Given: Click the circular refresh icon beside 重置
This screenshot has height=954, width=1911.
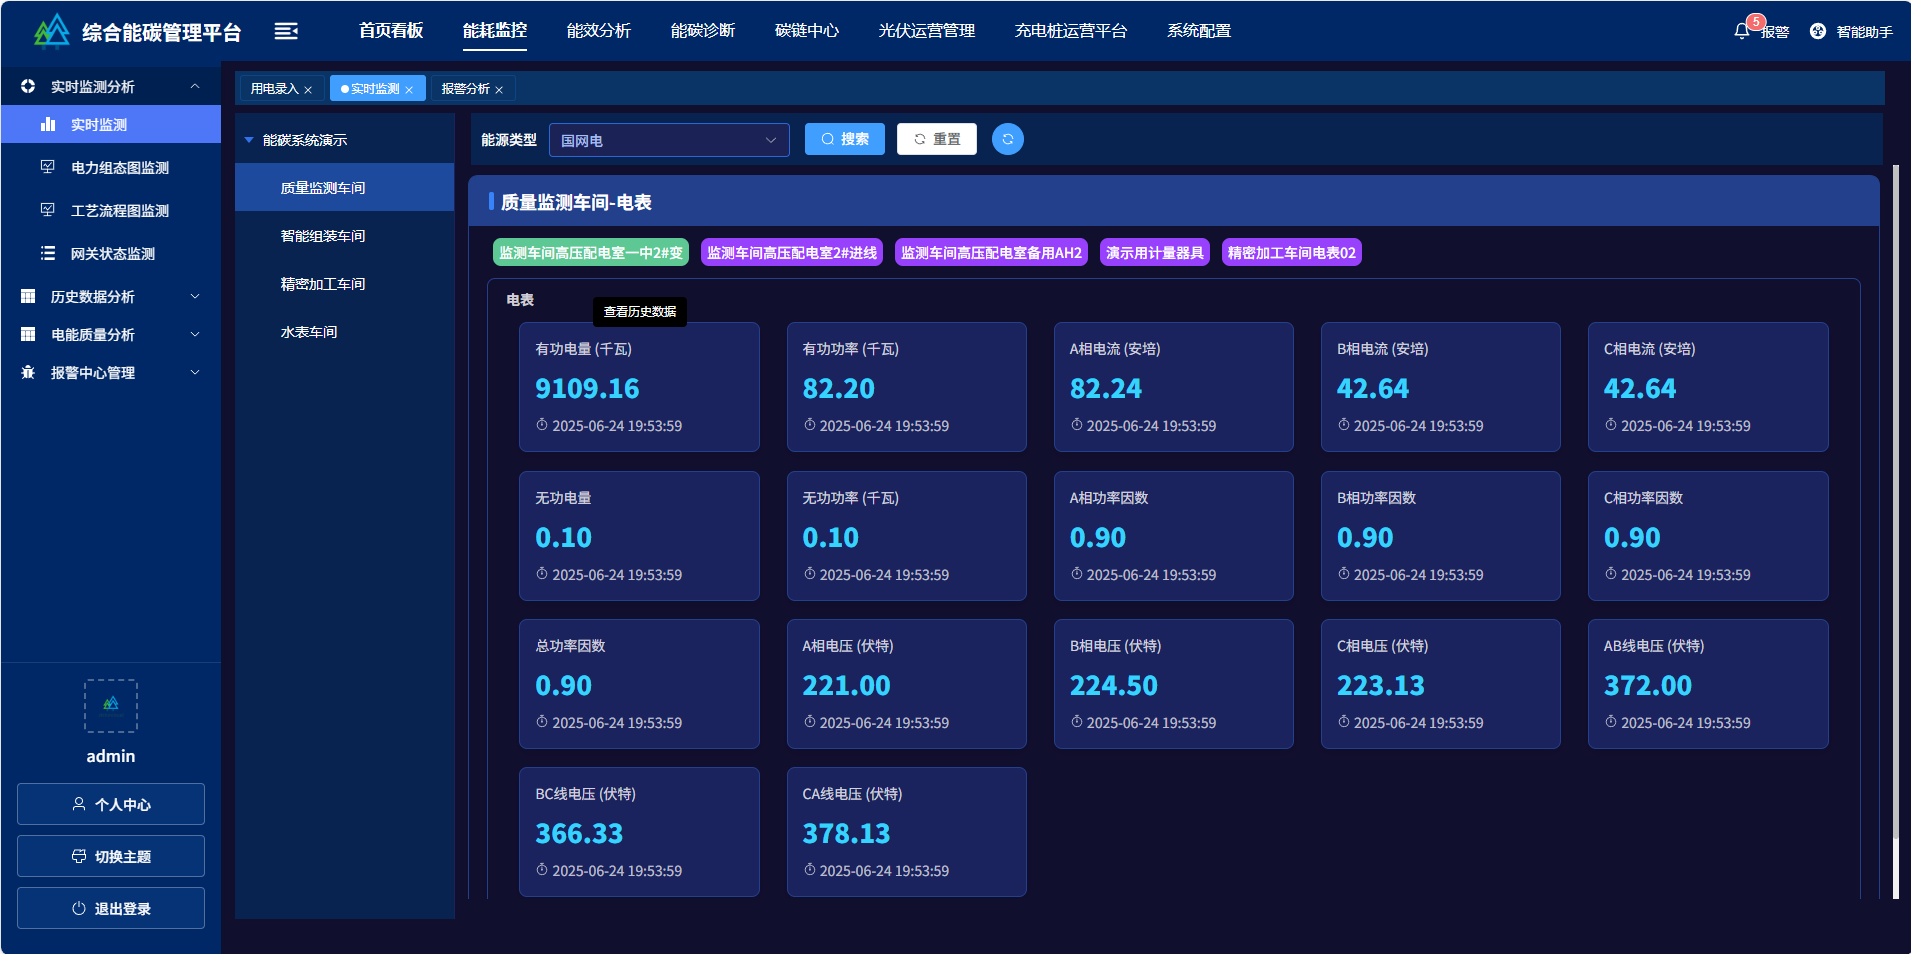Looking at the screenshot, I should click(x=1008, y=139).
